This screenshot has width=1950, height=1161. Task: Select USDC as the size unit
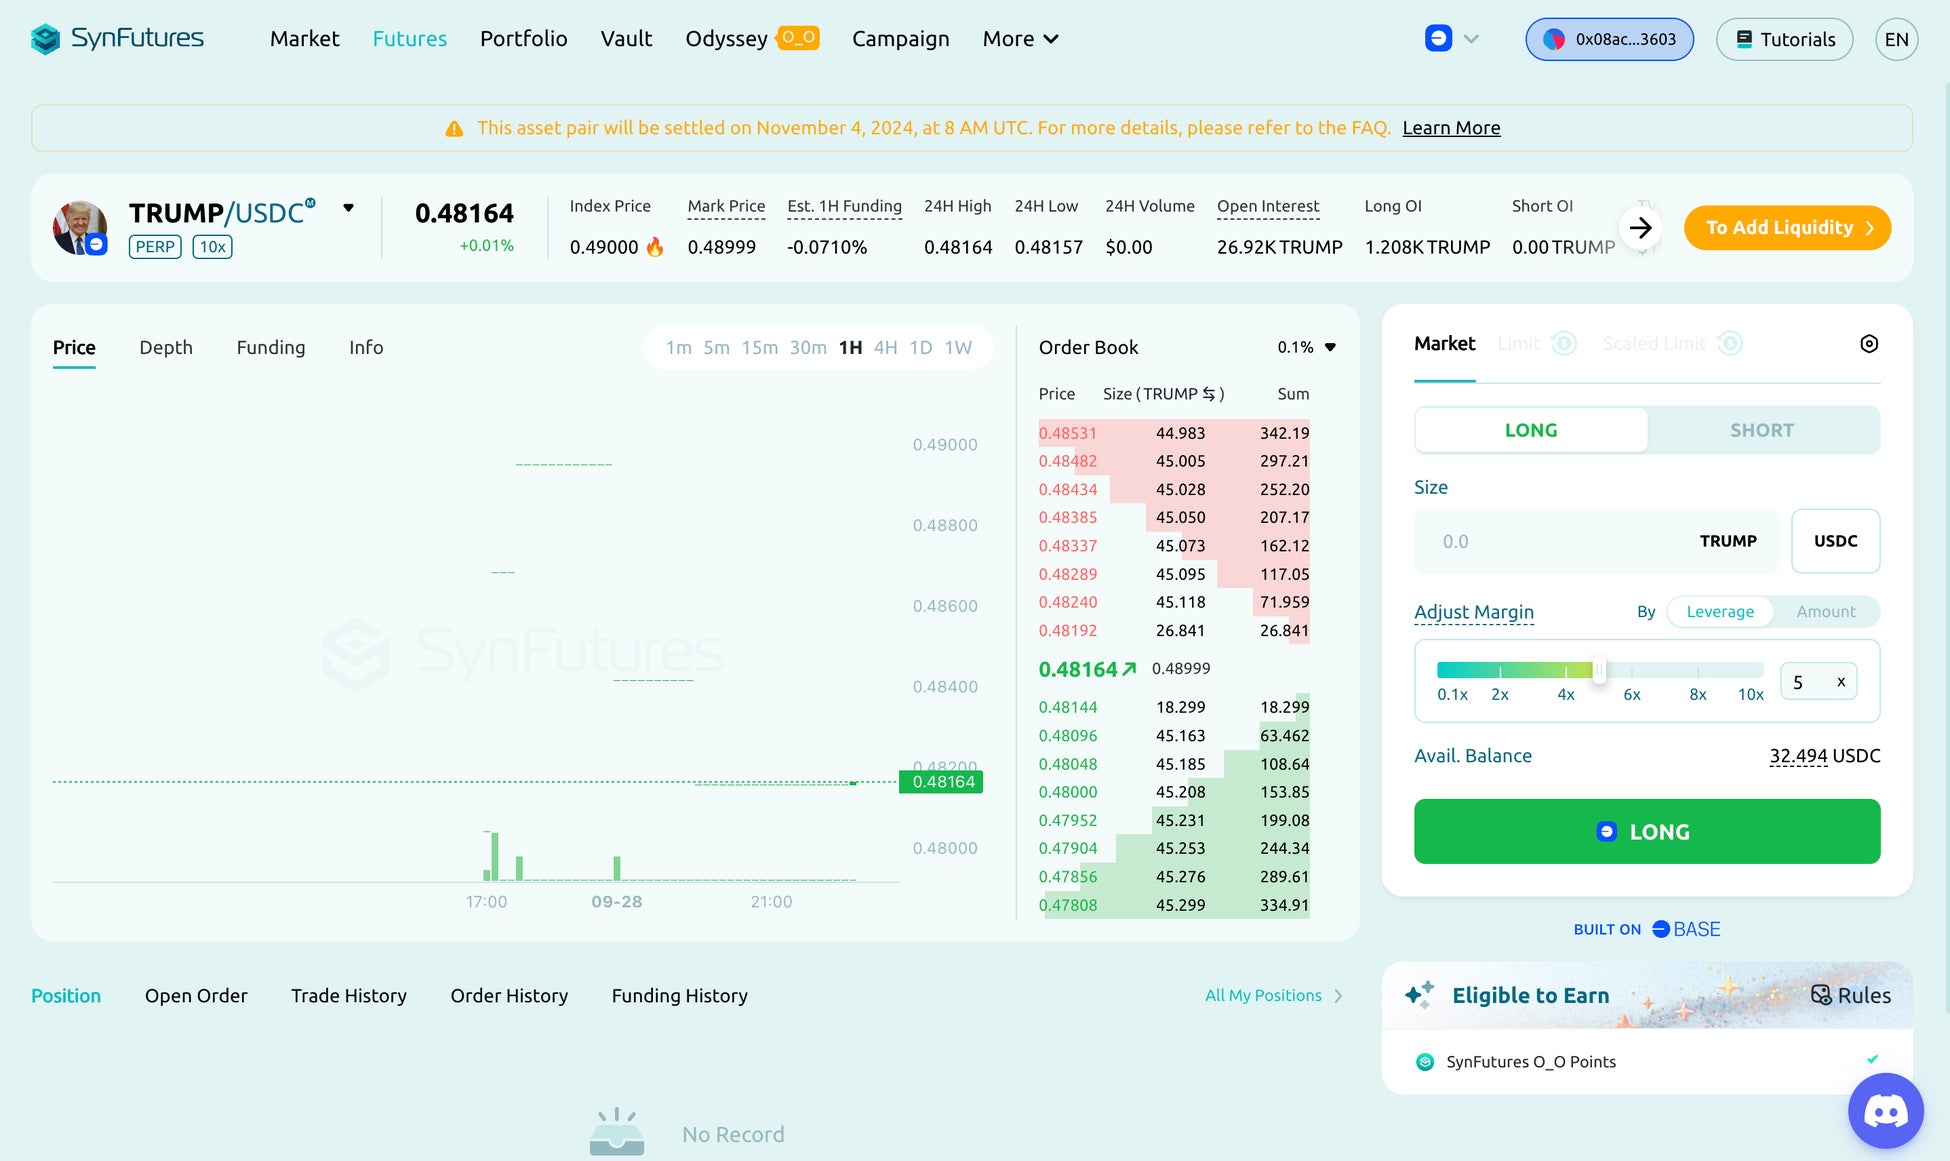[x=1835, y=541]
